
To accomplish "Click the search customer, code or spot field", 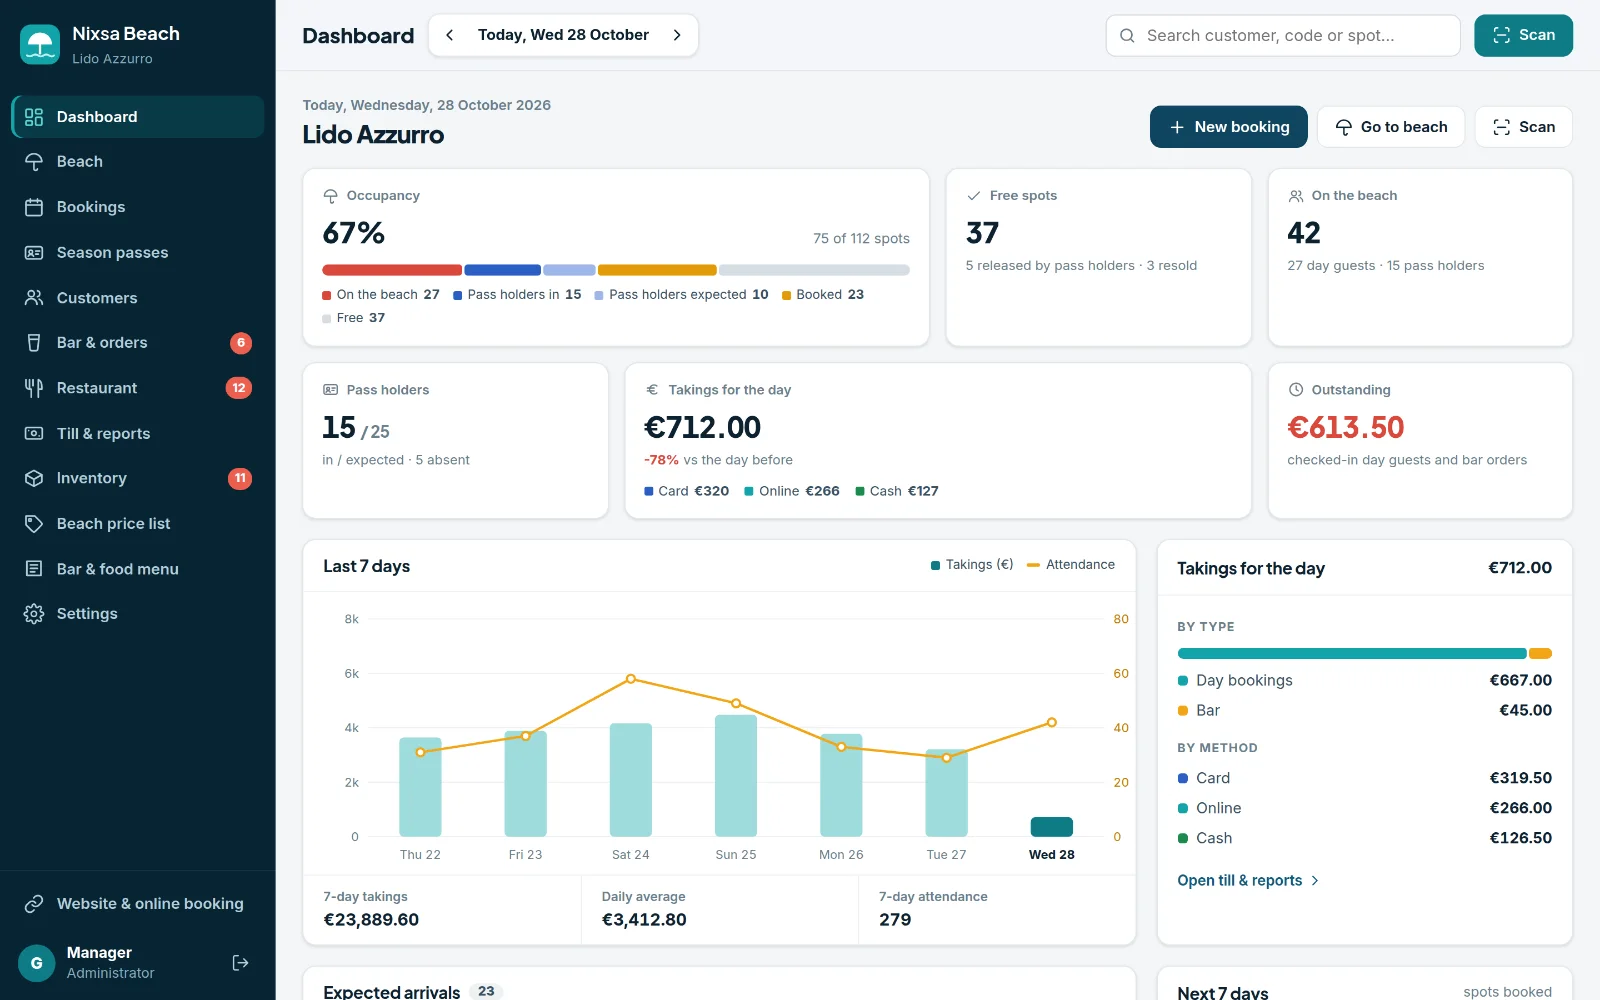I will [1283, 36].
